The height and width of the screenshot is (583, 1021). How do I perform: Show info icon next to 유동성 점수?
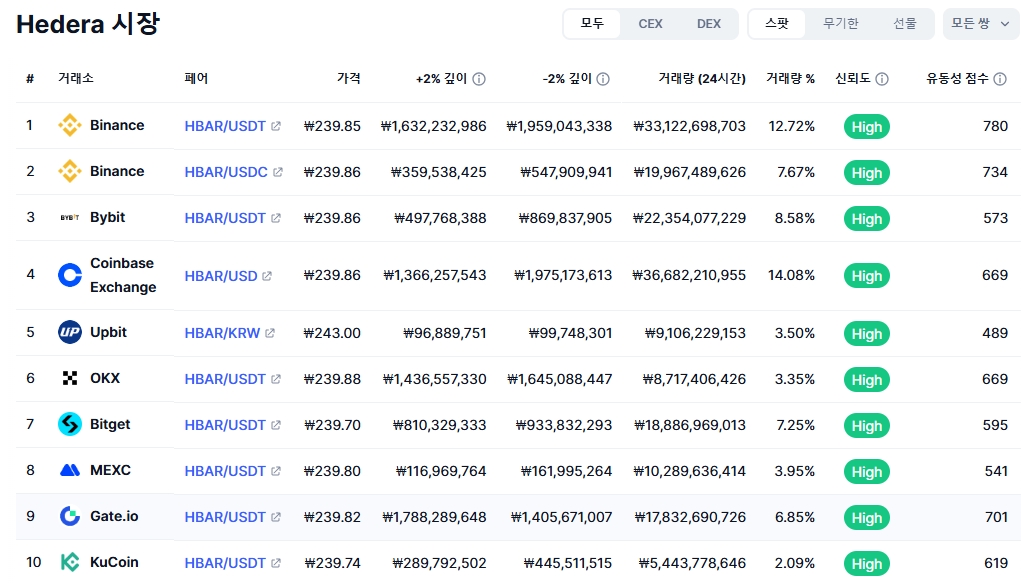point(1000,79)
